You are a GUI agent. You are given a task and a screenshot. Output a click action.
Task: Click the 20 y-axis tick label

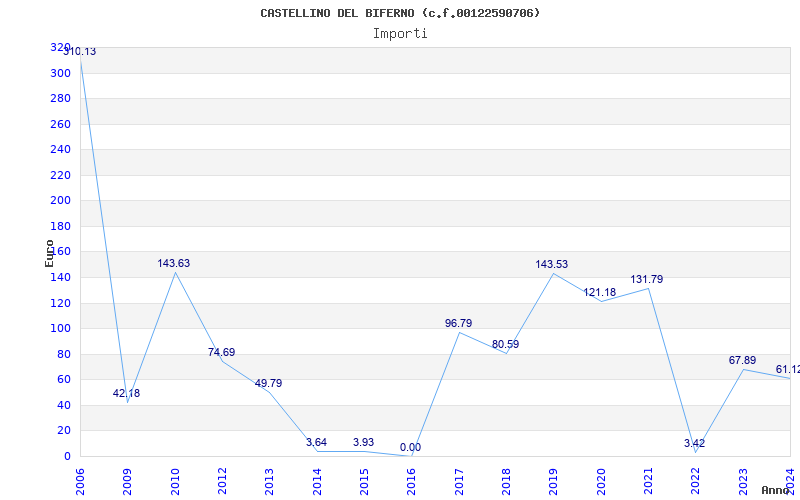click(63, 431)
